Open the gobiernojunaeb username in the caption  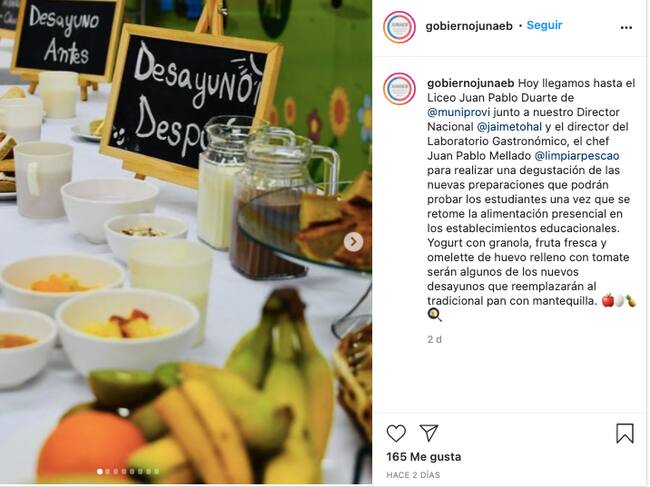[x=471, y=83]
